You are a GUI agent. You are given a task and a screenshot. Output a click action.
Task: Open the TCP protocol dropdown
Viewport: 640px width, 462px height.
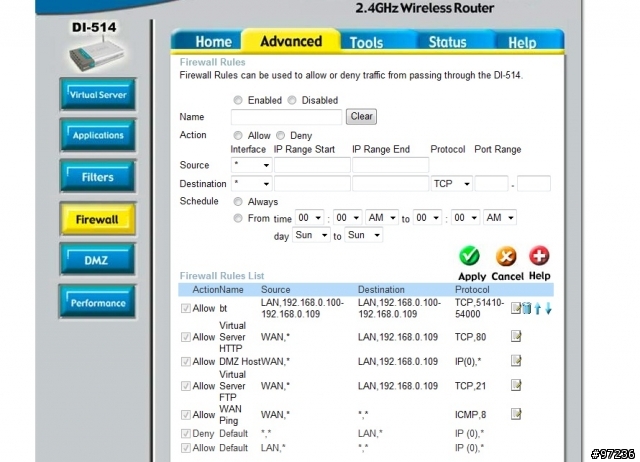click(x=451, y=184)
